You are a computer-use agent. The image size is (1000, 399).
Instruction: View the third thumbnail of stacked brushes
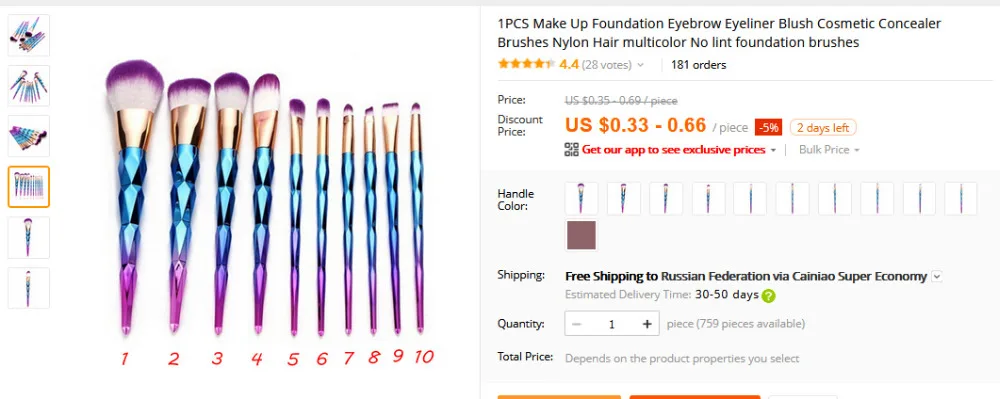point(29,136)
